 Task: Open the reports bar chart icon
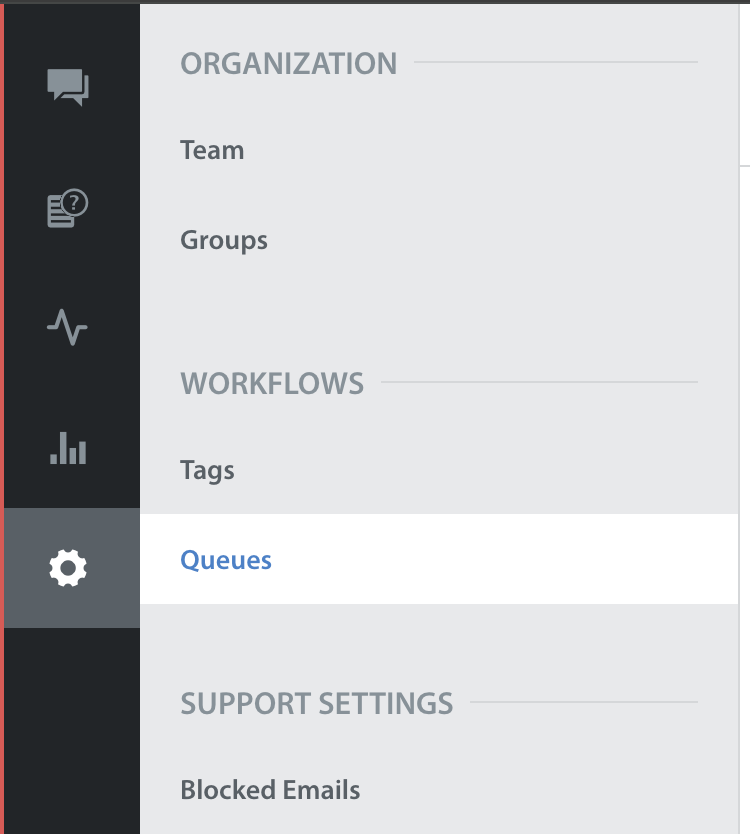coord(68,448)
